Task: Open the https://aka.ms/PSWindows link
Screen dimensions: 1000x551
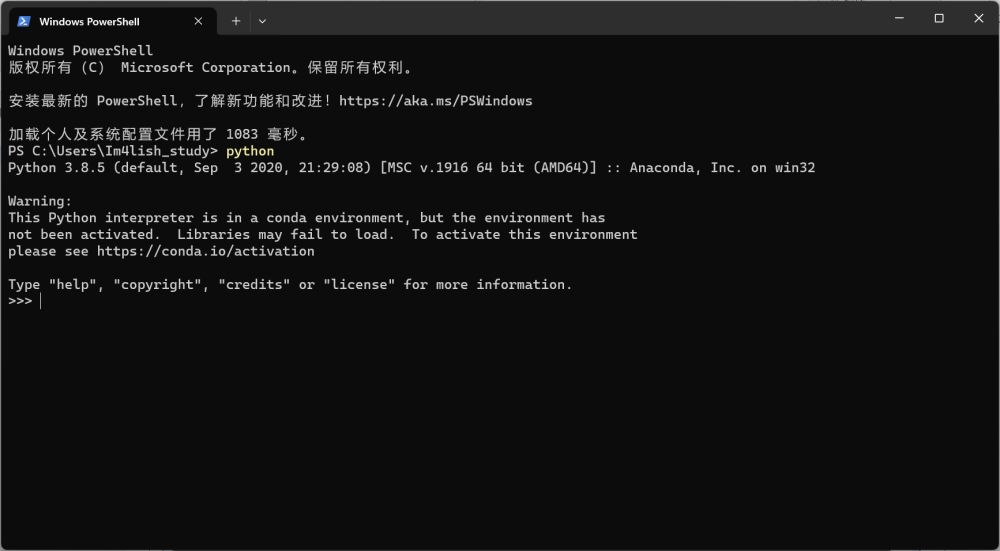Action: 436,101
